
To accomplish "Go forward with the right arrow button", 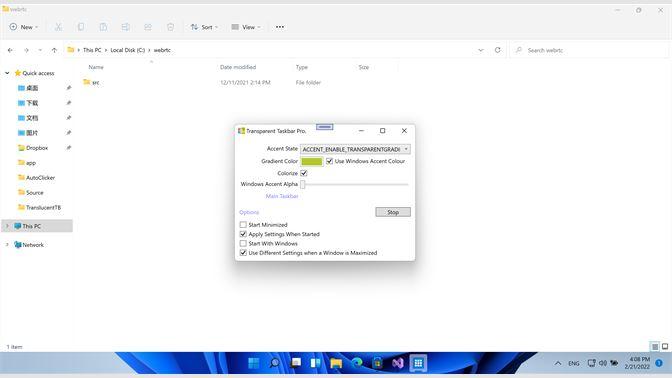I will tap(26, 50).
